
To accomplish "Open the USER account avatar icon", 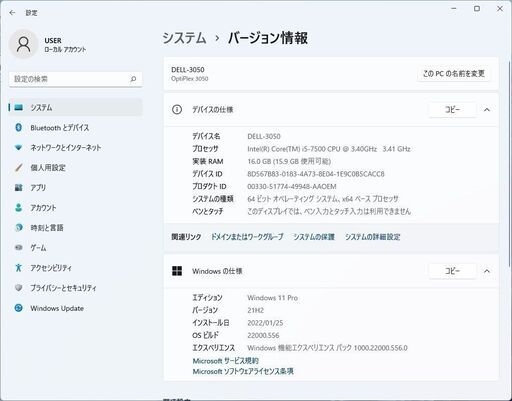I will click(23, 44).
